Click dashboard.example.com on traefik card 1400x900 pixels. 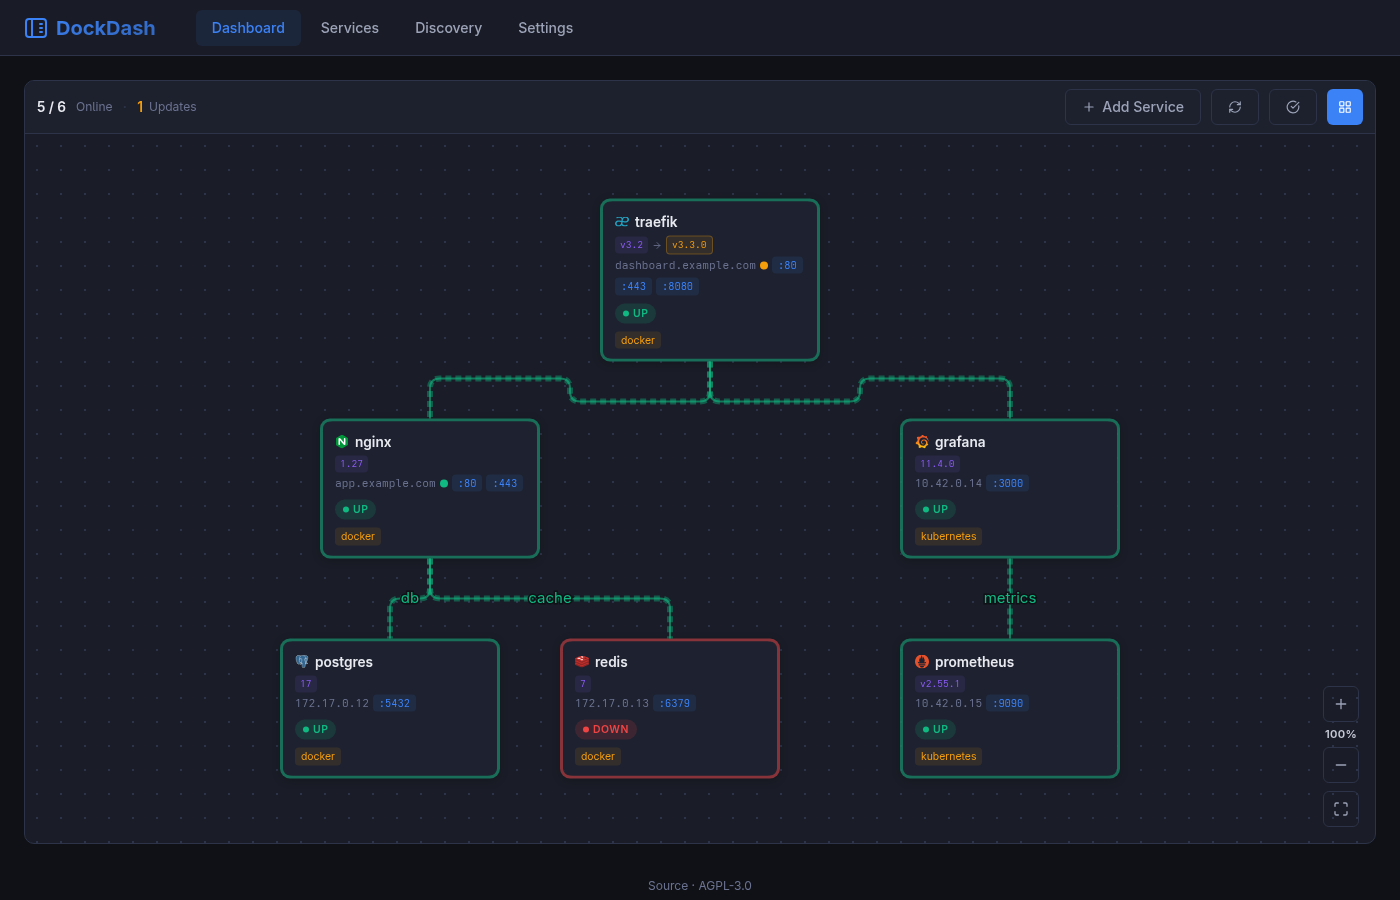coord(686,266)
